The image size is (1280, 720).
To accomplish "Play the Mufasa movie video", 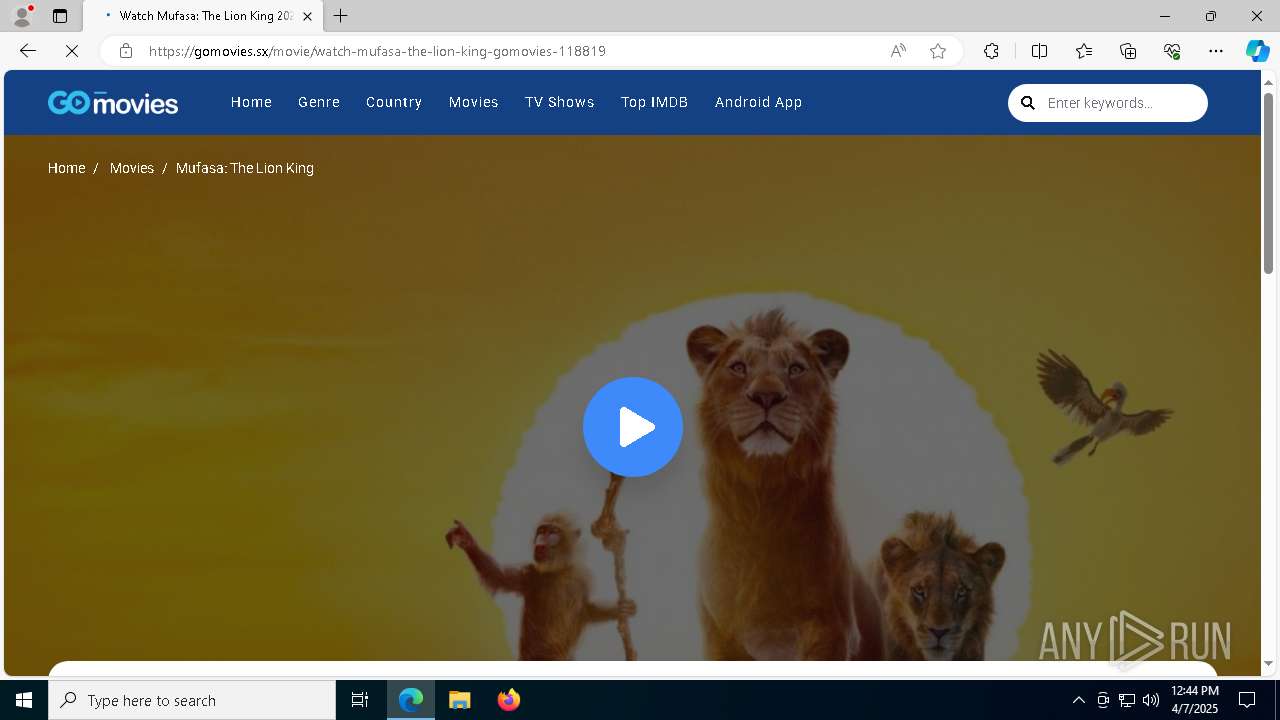I will click(x=633, y=427).
